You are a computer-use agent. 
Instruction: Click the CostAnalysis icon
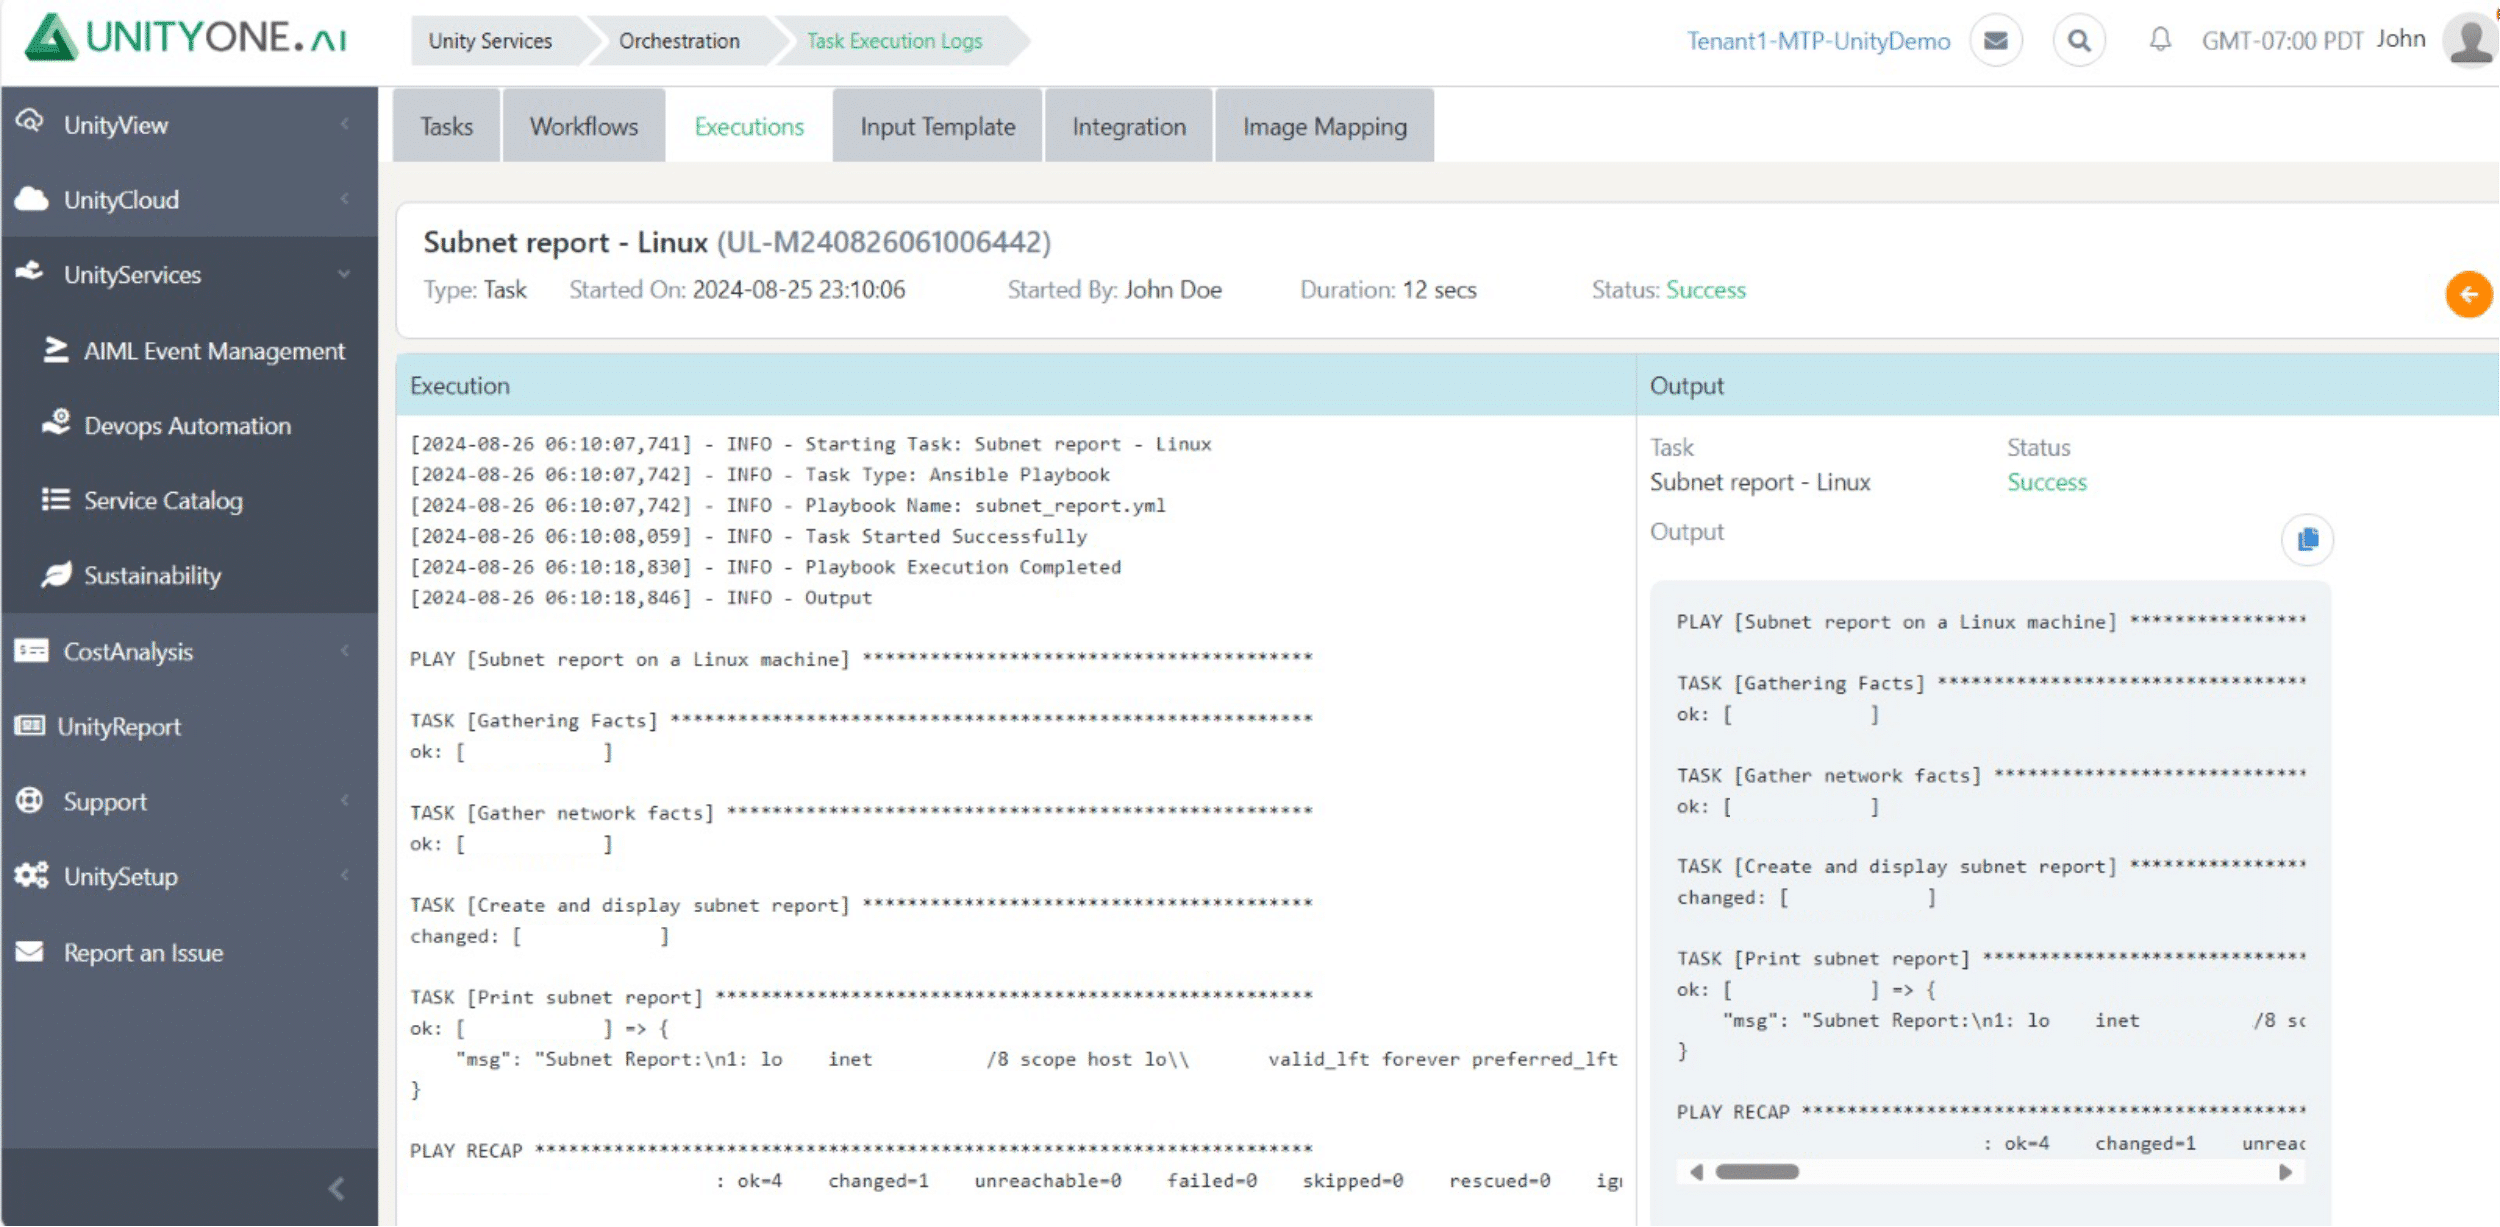pos(31,651)
